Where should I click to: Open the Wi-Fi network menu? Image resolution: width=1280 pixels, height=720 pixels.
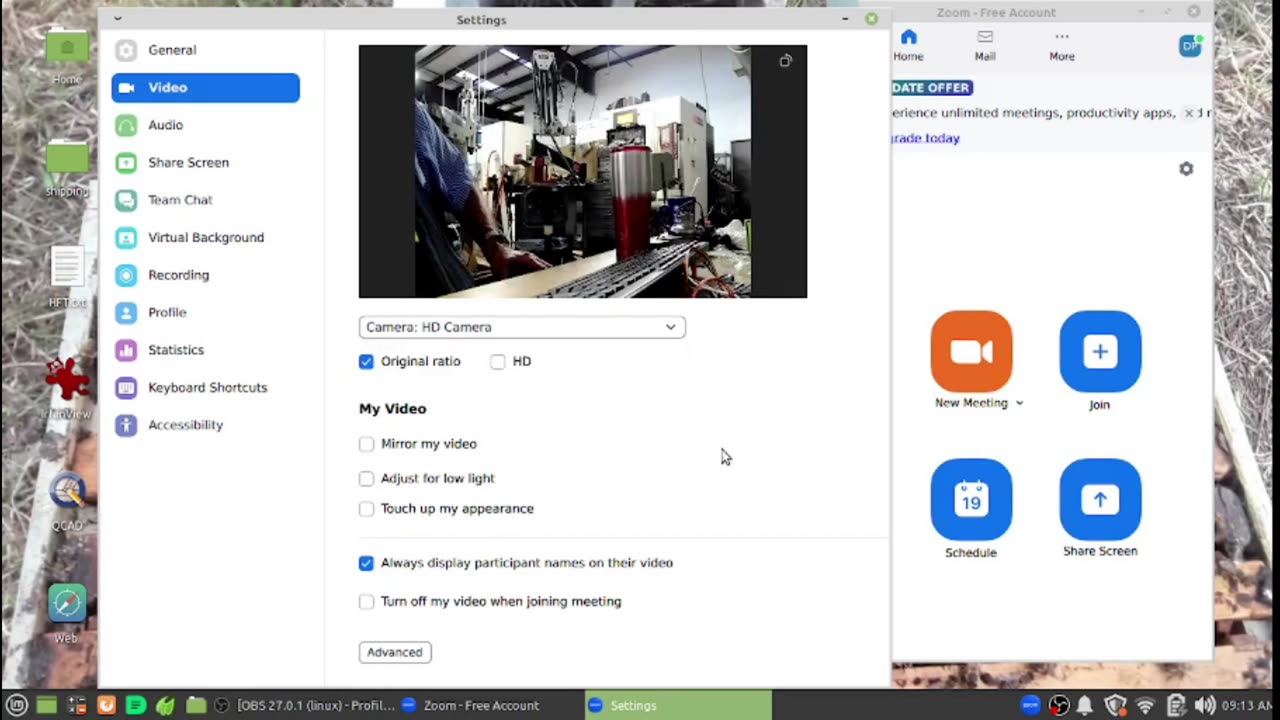pyautogui.click(x=1146, y=705)
